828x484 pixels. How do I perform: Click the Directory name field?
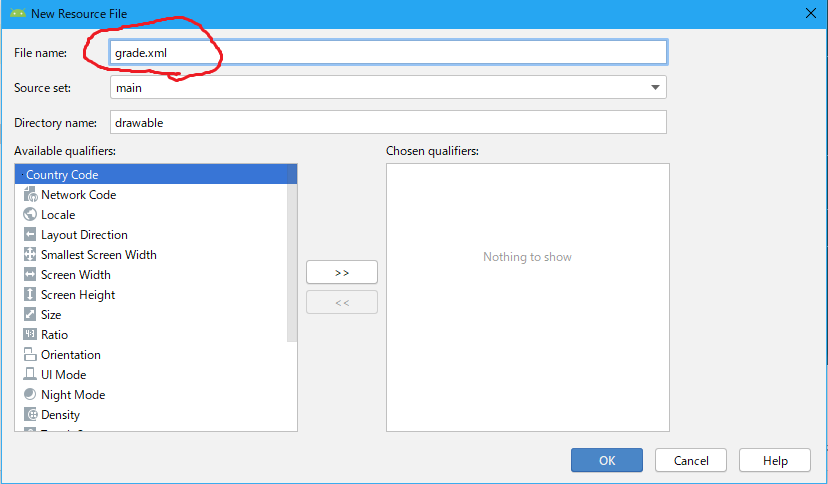point(388,122)
